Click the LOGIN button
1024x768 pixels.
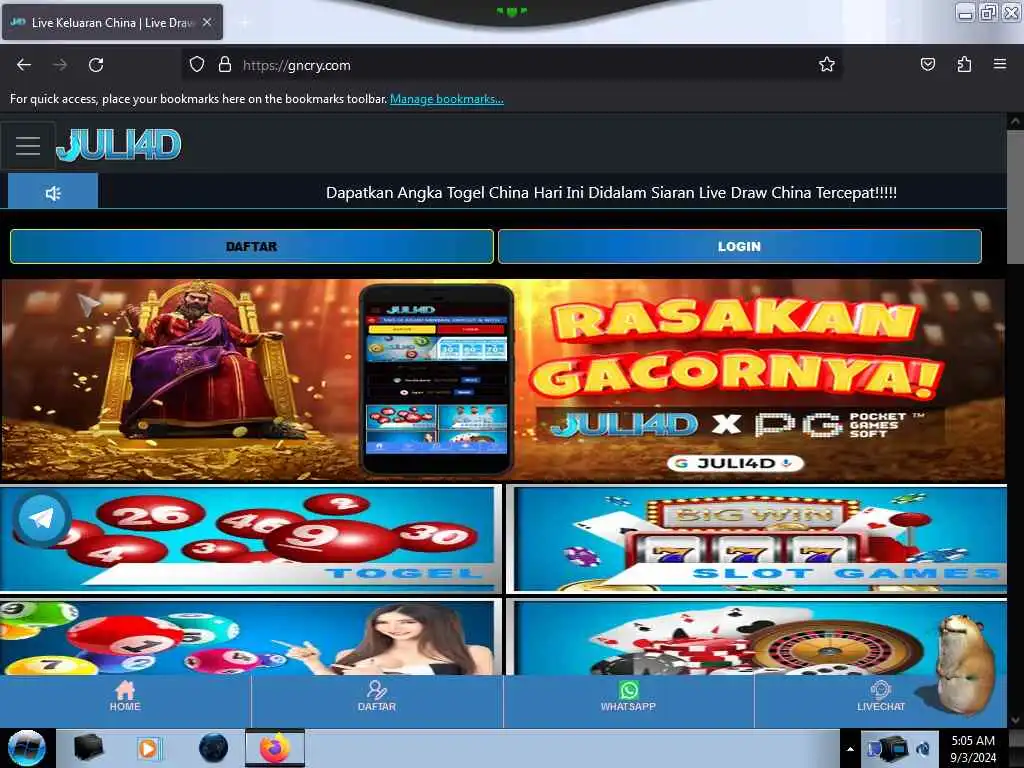[739, 246]
